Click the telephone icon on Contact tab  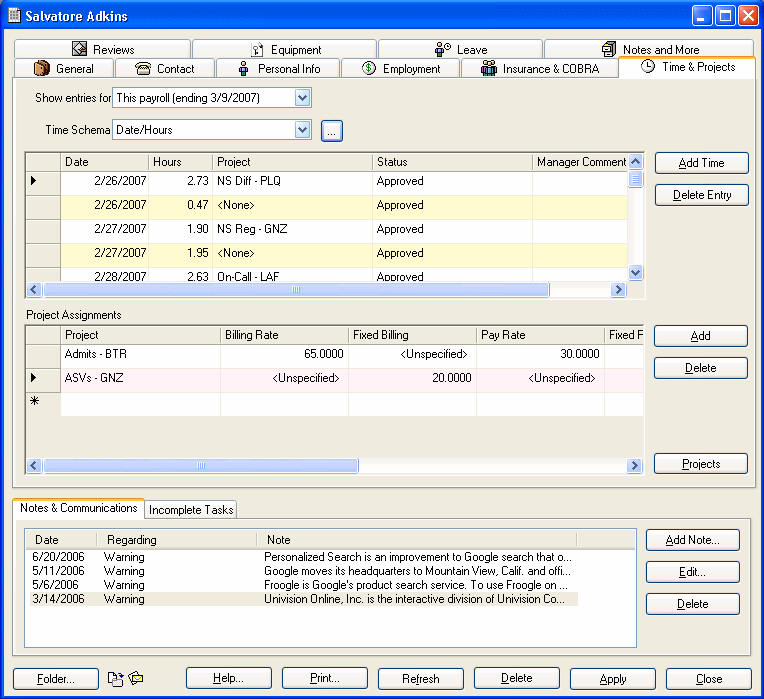click(x=143, y=69)
